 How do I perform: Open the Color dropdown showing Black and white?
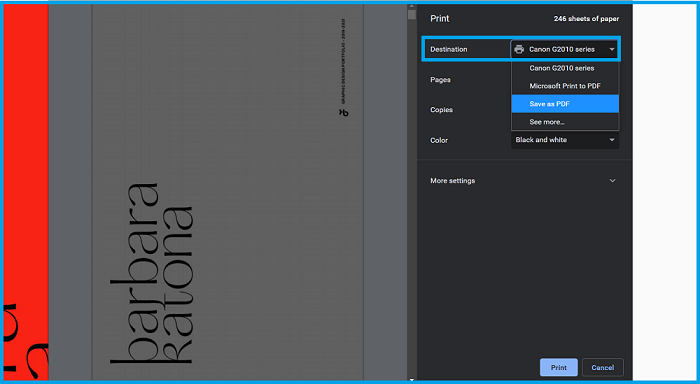click(565, 140)
